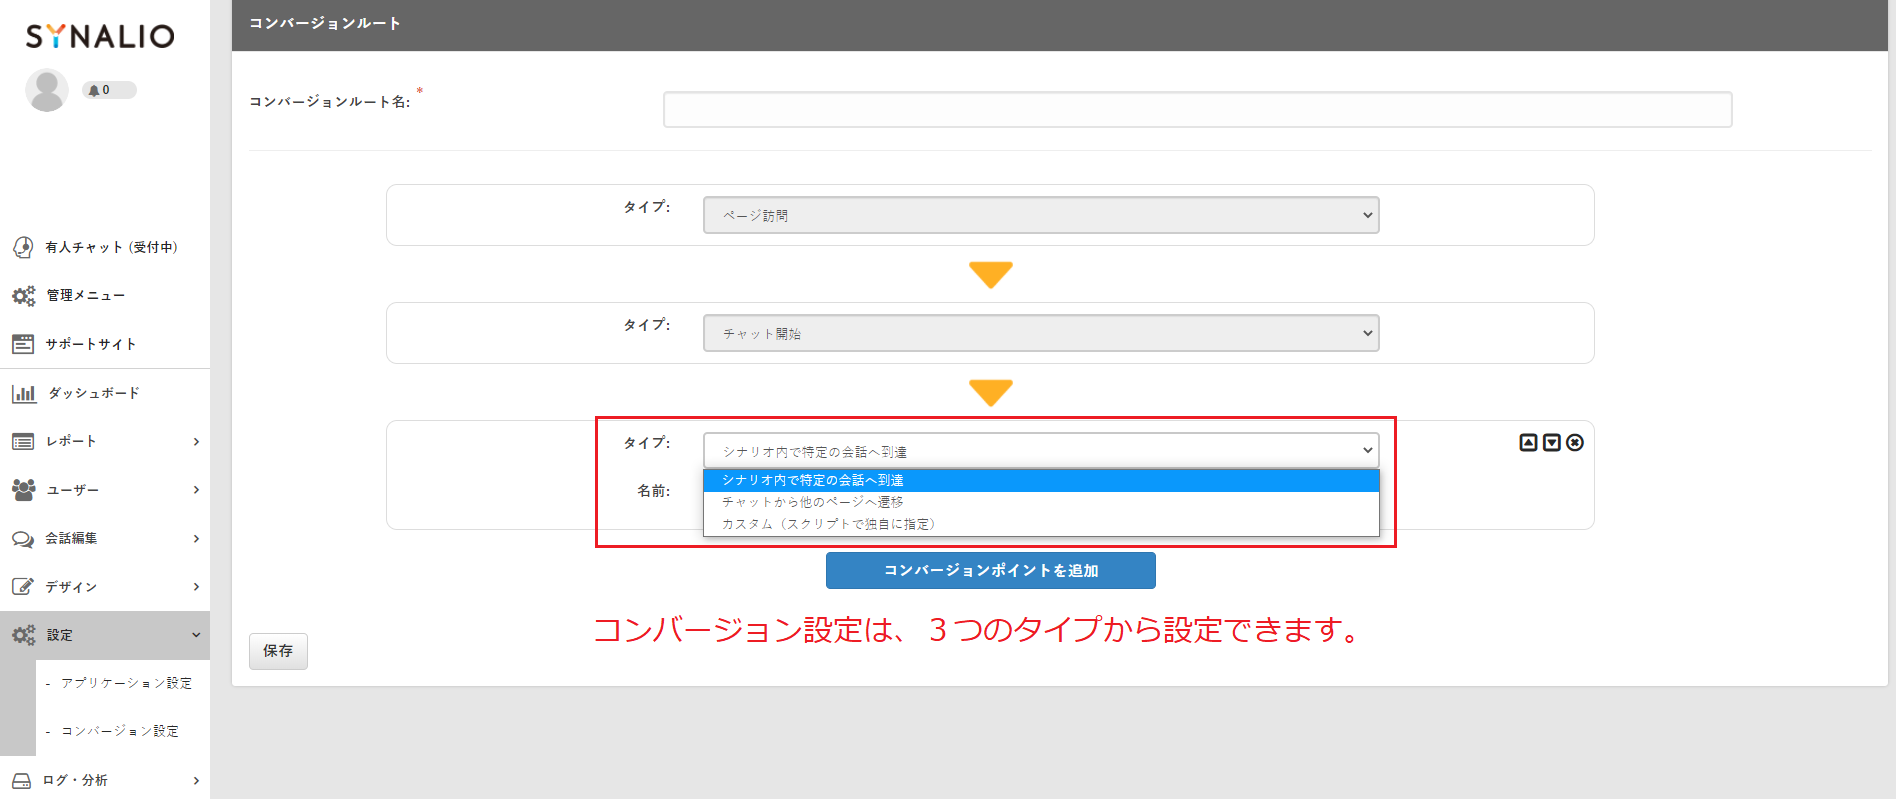Viewport: 1896px width, 799px height.
Task: Click the コンバージョンルート名 label
Action: 330,102
